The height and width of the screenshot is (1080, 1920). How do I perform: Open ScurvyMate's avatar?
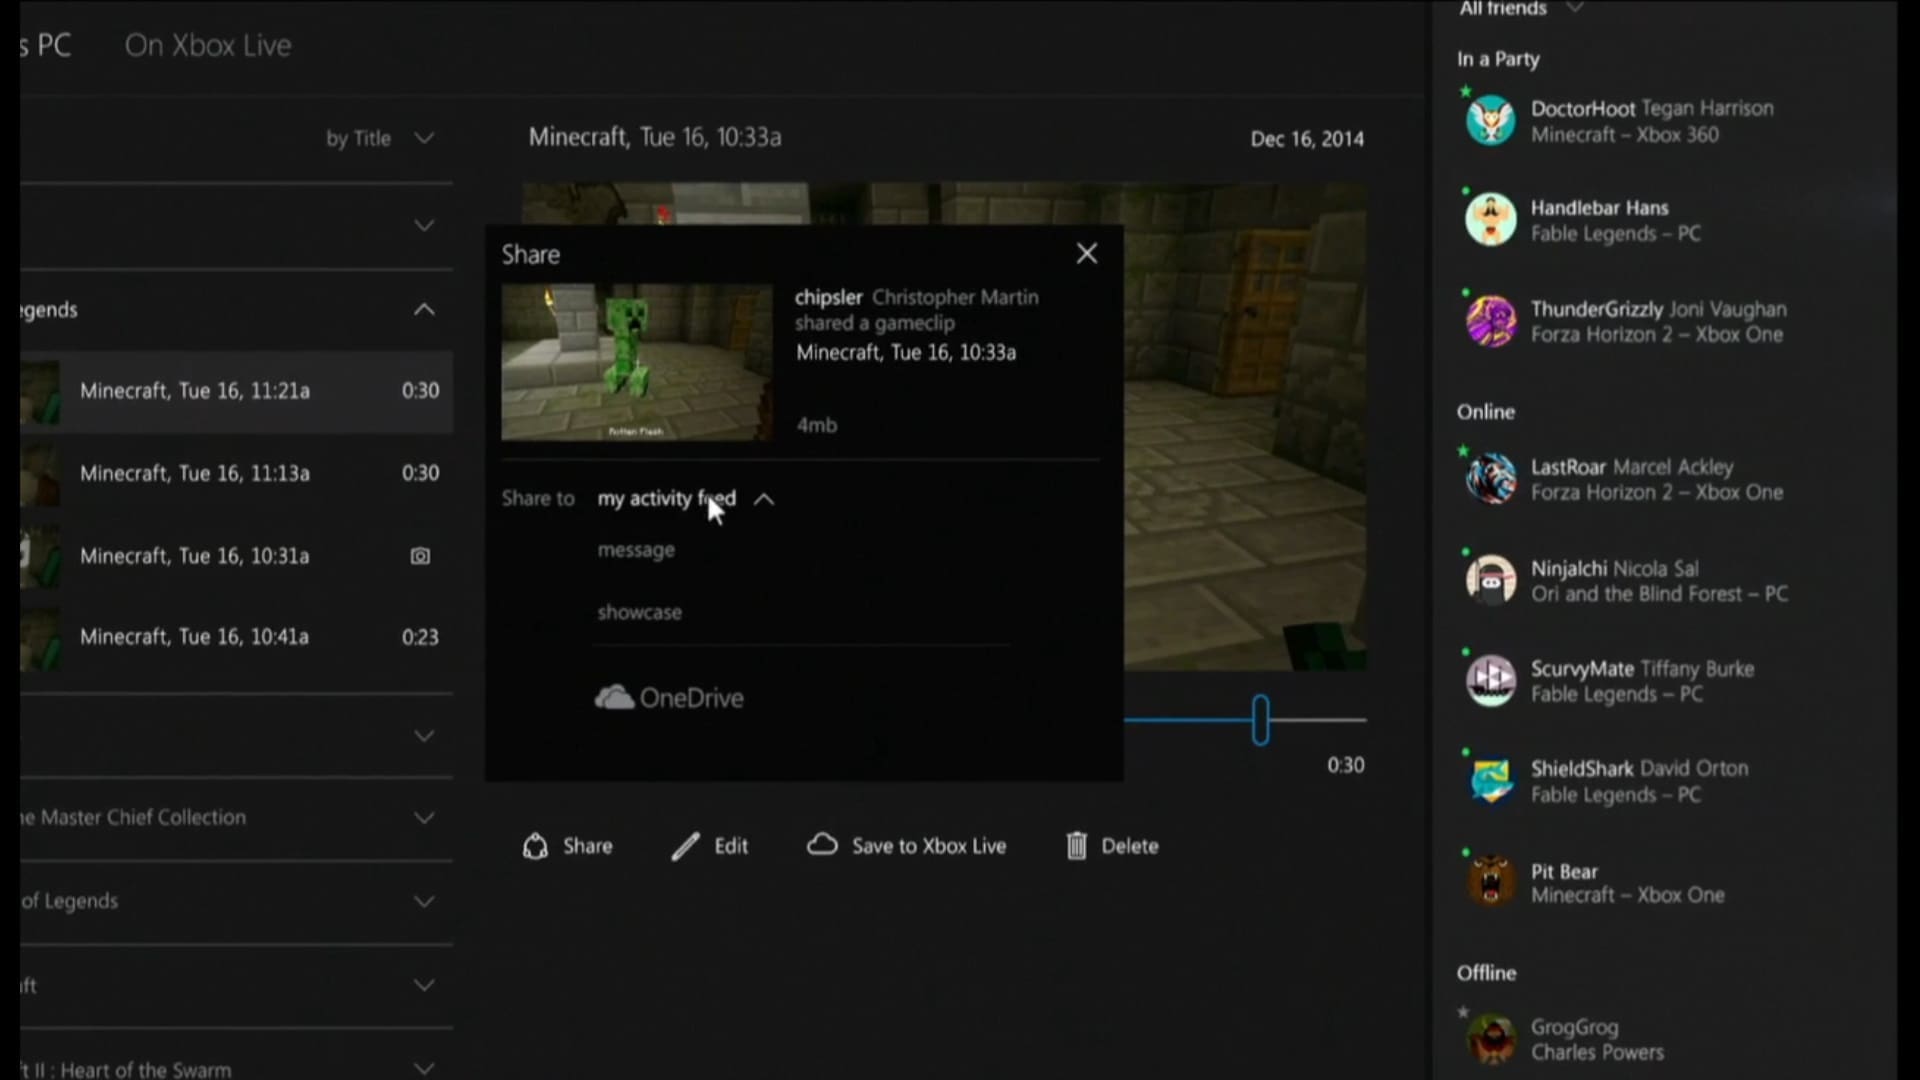coord(1490,680)
